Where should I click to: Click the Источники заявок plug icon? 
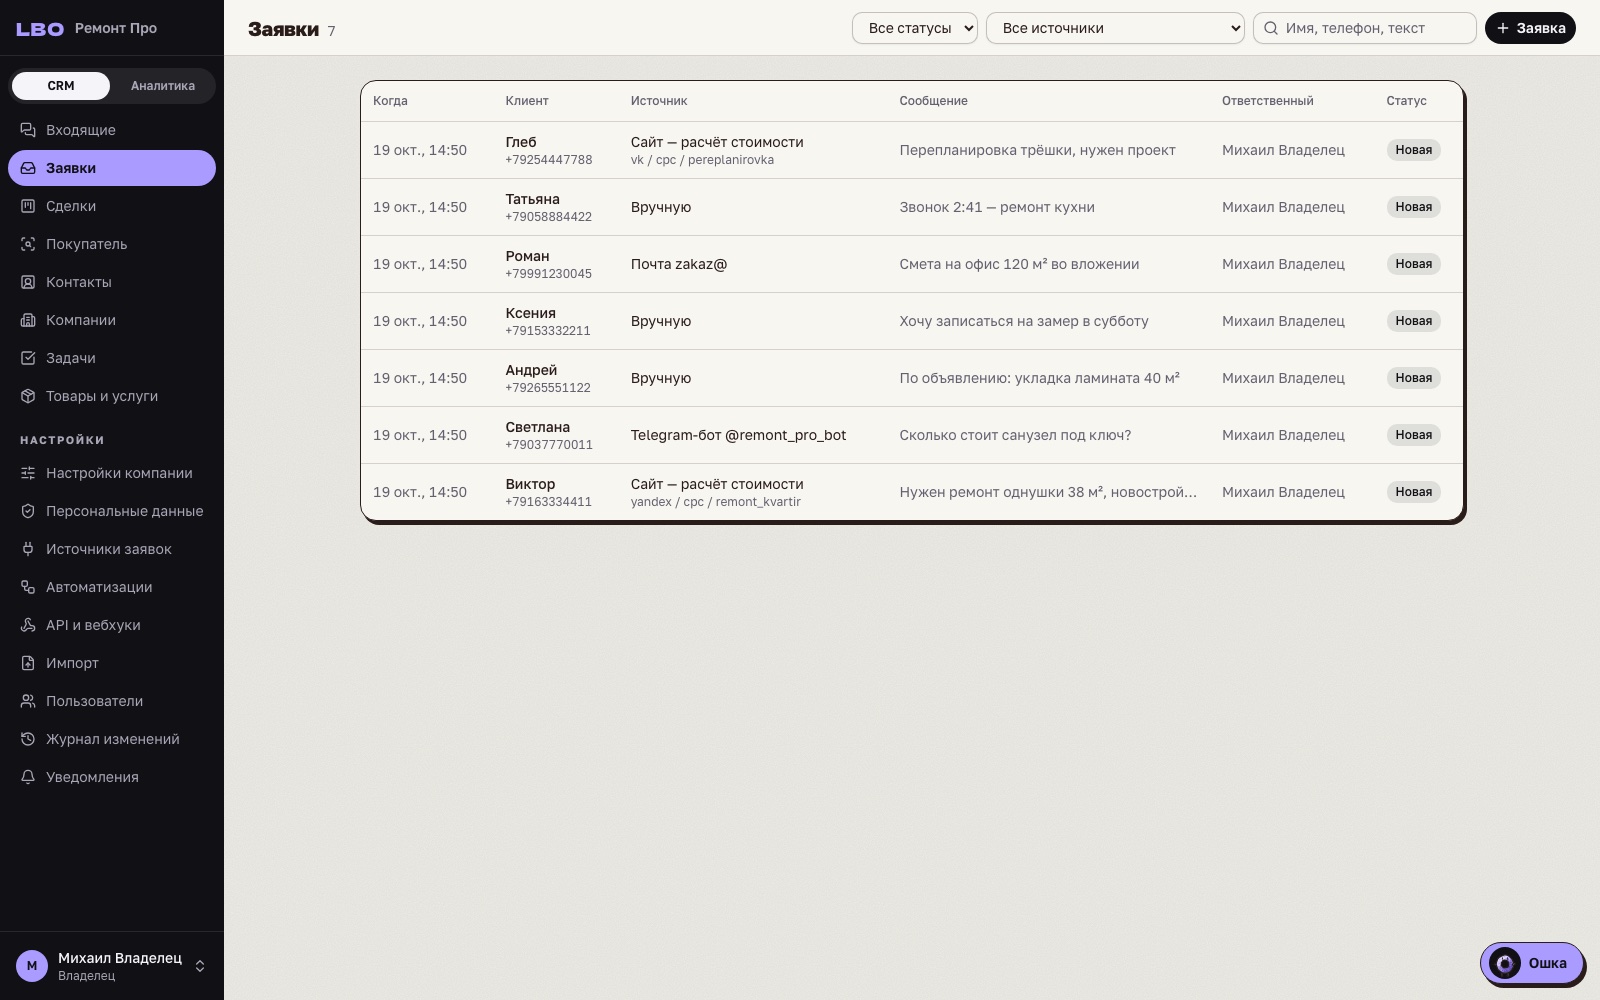point(28,549)
